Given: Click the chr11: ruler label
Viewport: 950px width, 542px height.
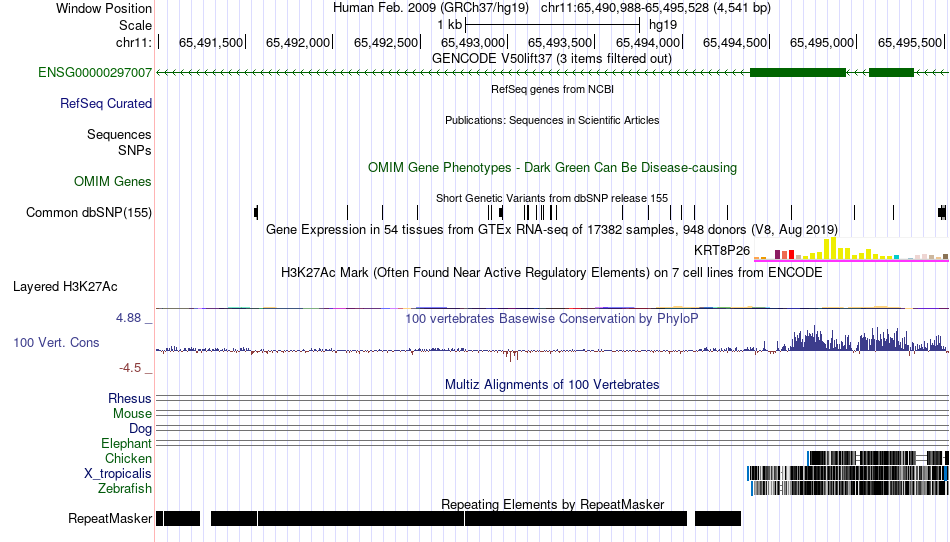Looking at the screenshot, I should click(134, 43).
